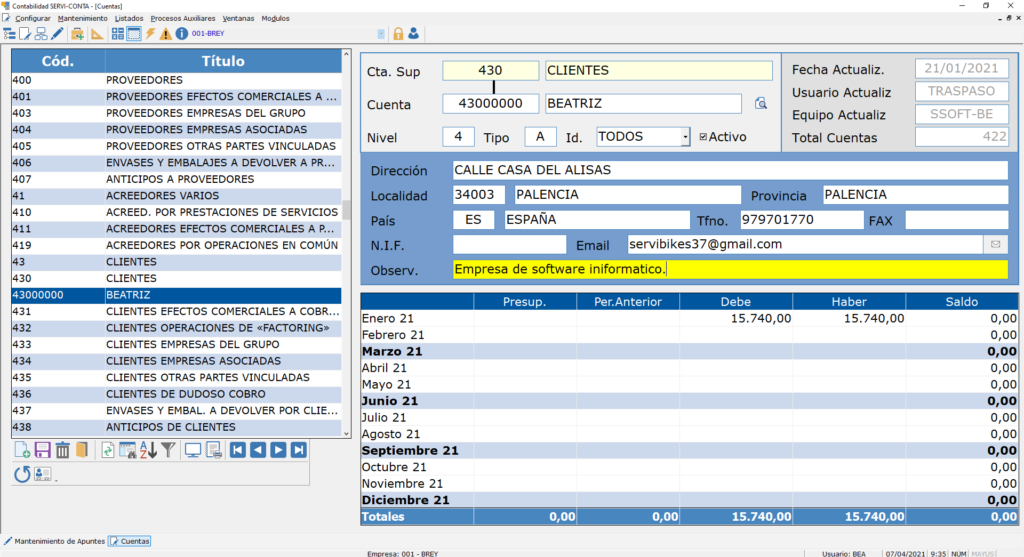The height and width of the screenshot is (557, 1024).
Task: Toggle the Activo checkbox
Action: tap(703, 137)
